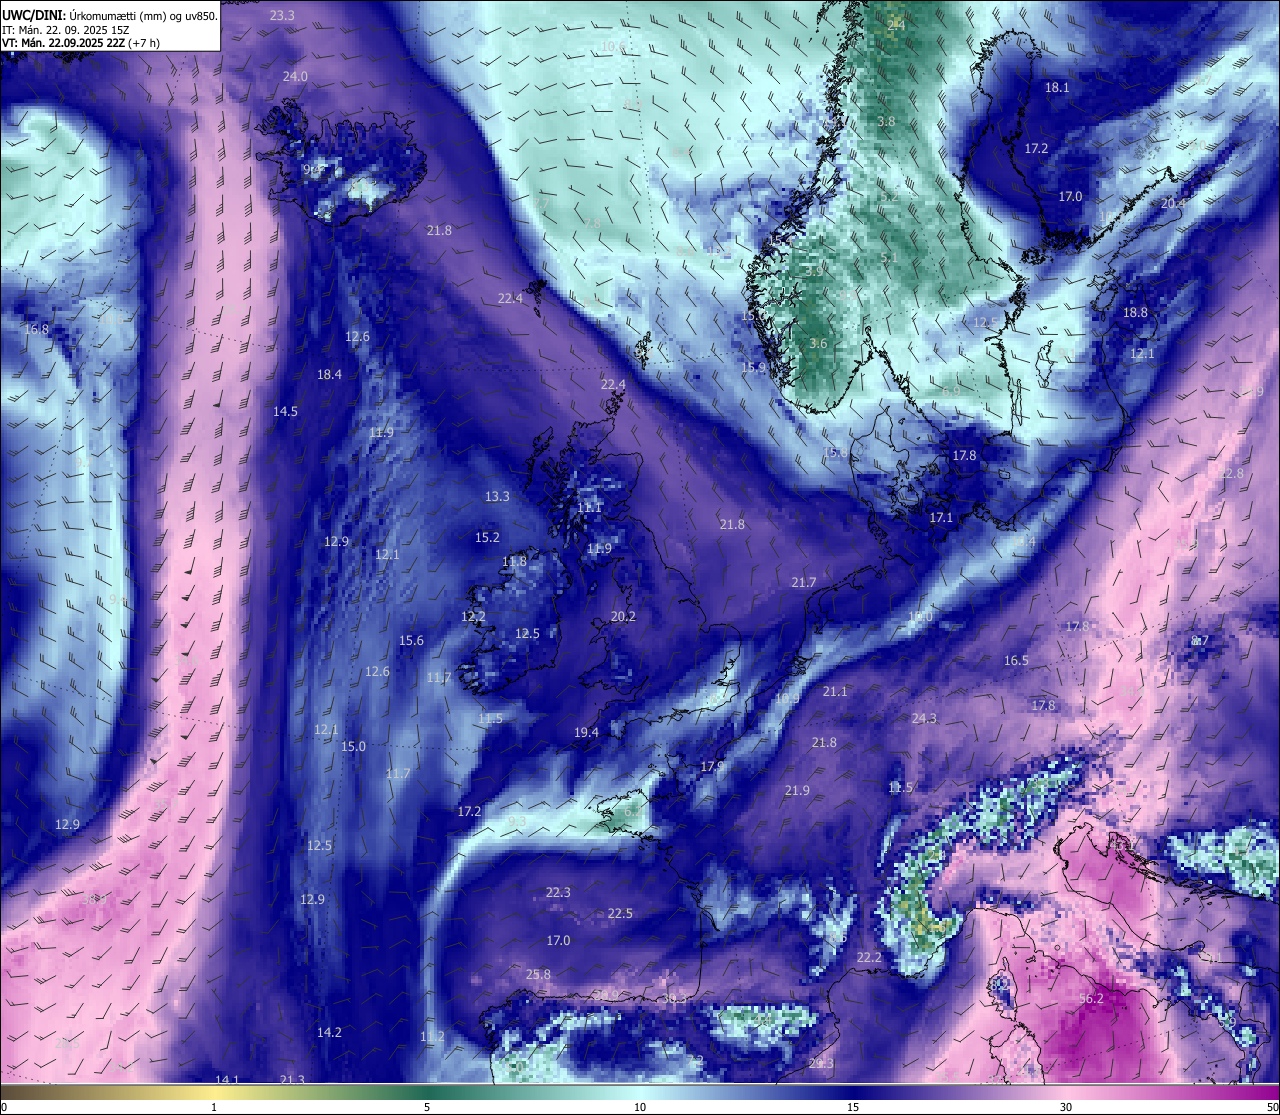Select the 21.3 value at bottom edge
This screenshot has width=1280, height=1115.
click(x=292, y=1079)
